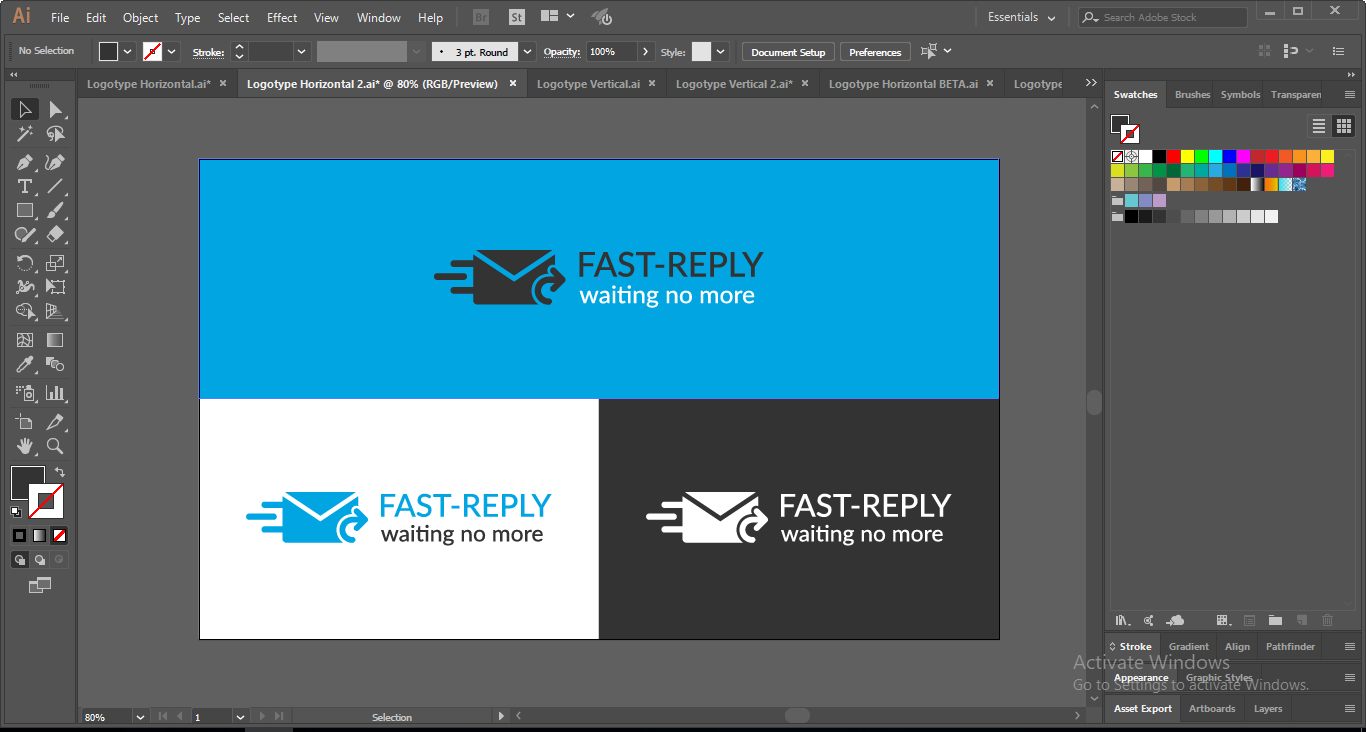Switch swatches panel to thumbnail grid view
This screenshot has height=732, width=1366.
click(x=1343, y=126)
